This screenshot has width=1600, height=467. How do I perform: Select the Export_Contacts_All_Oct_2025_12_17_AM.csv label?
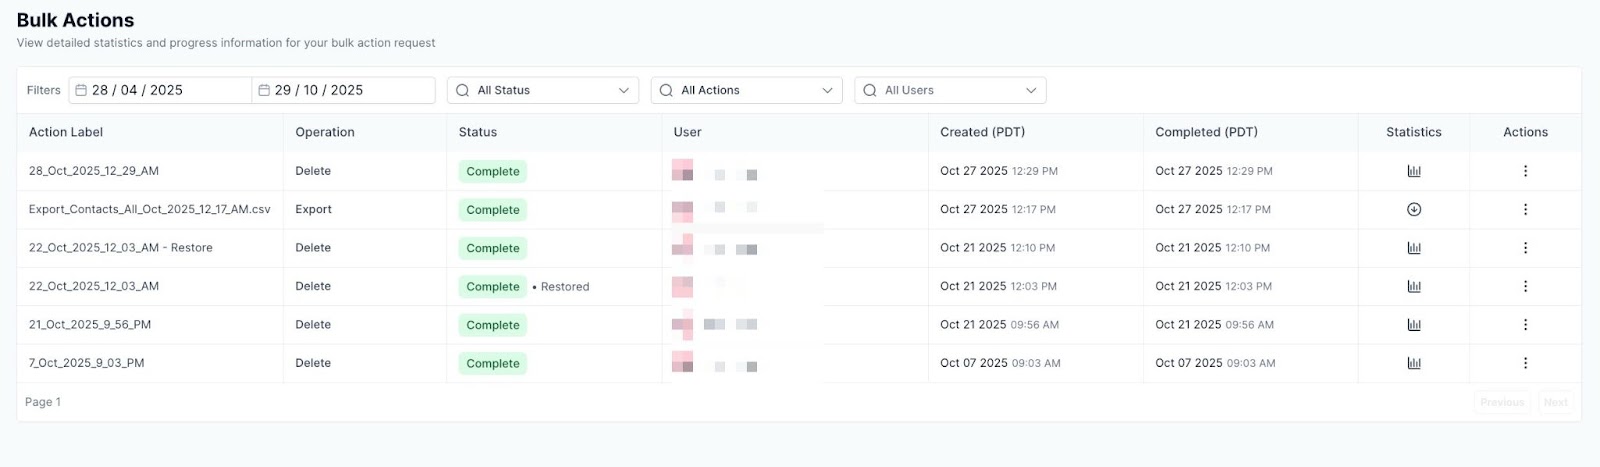tap(149, 209)
